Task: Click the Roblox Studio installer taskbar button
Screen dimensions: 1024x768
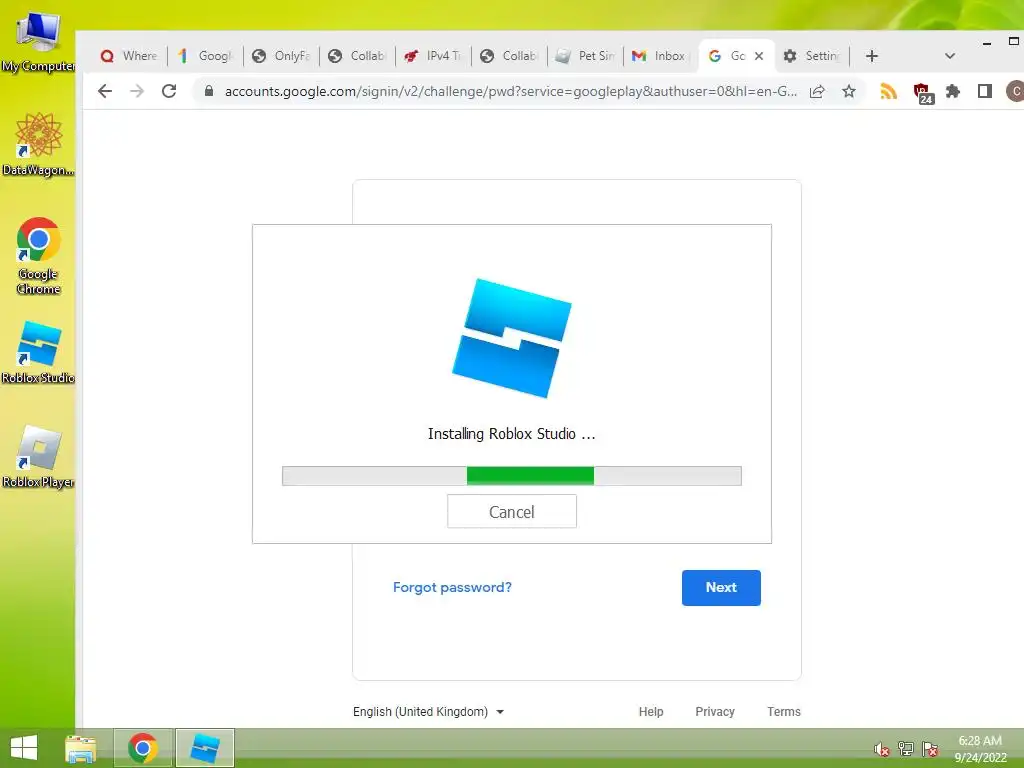Action: point(204,748)
